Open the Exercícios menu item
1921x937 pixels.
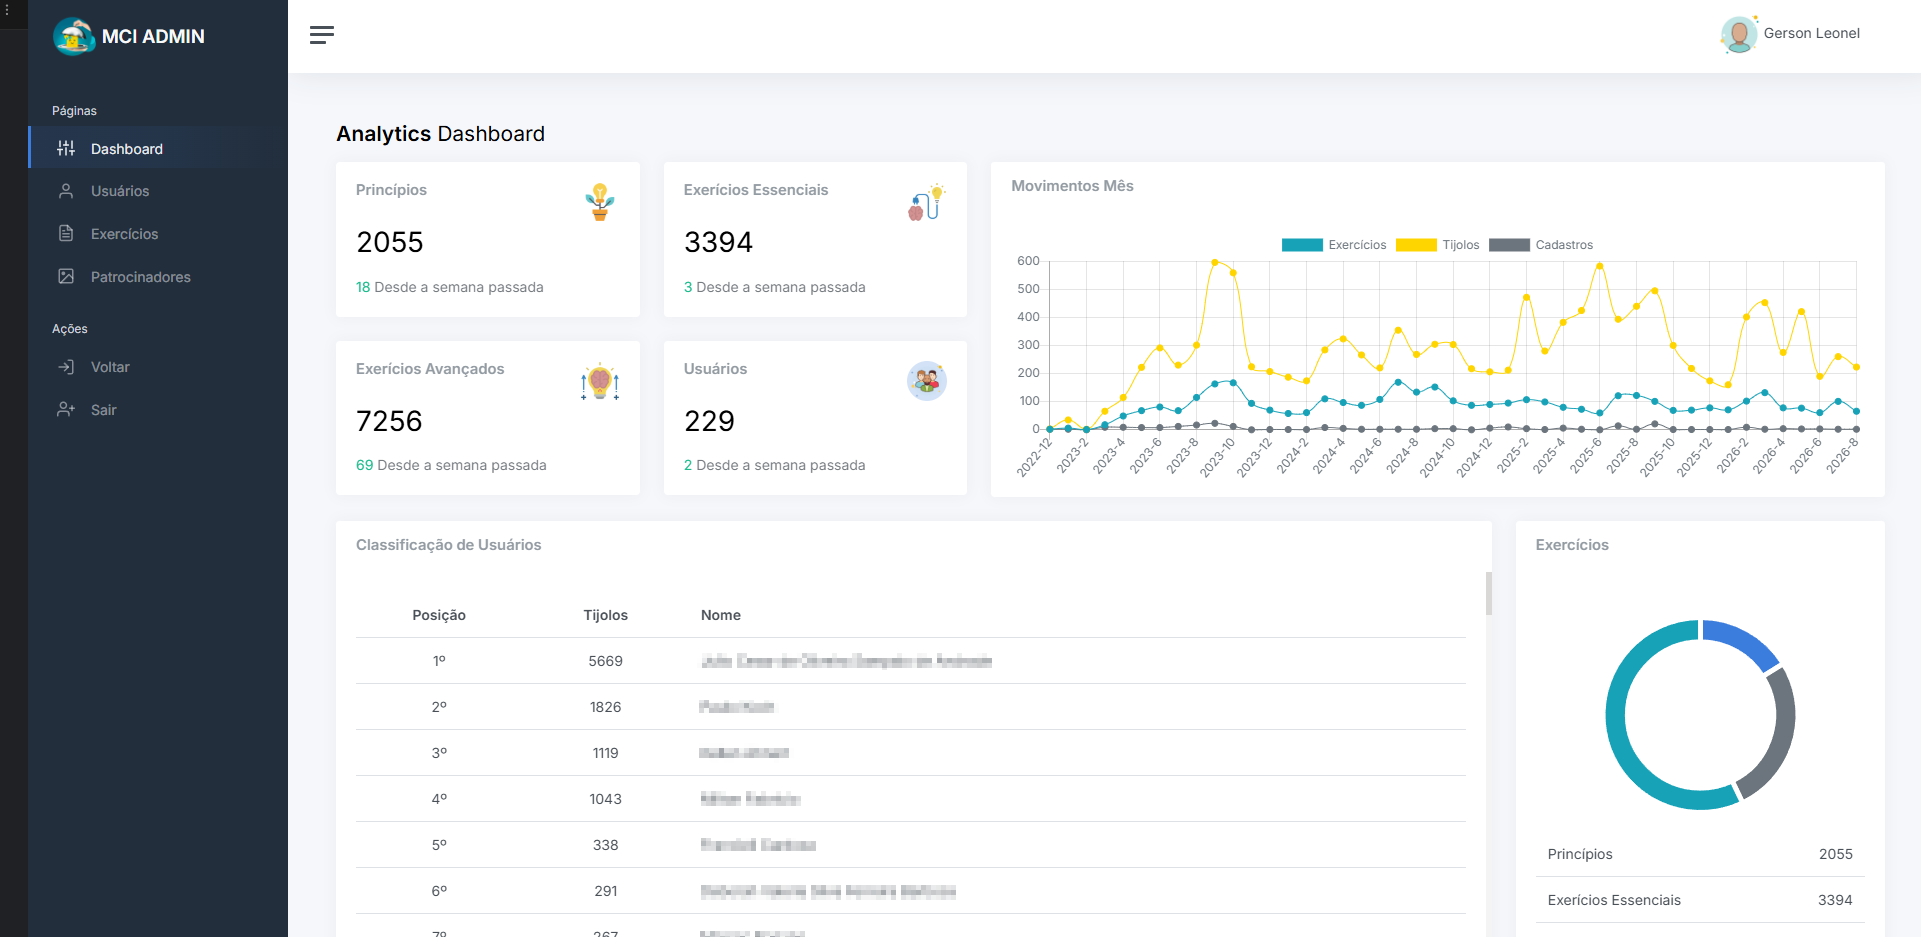158,234
